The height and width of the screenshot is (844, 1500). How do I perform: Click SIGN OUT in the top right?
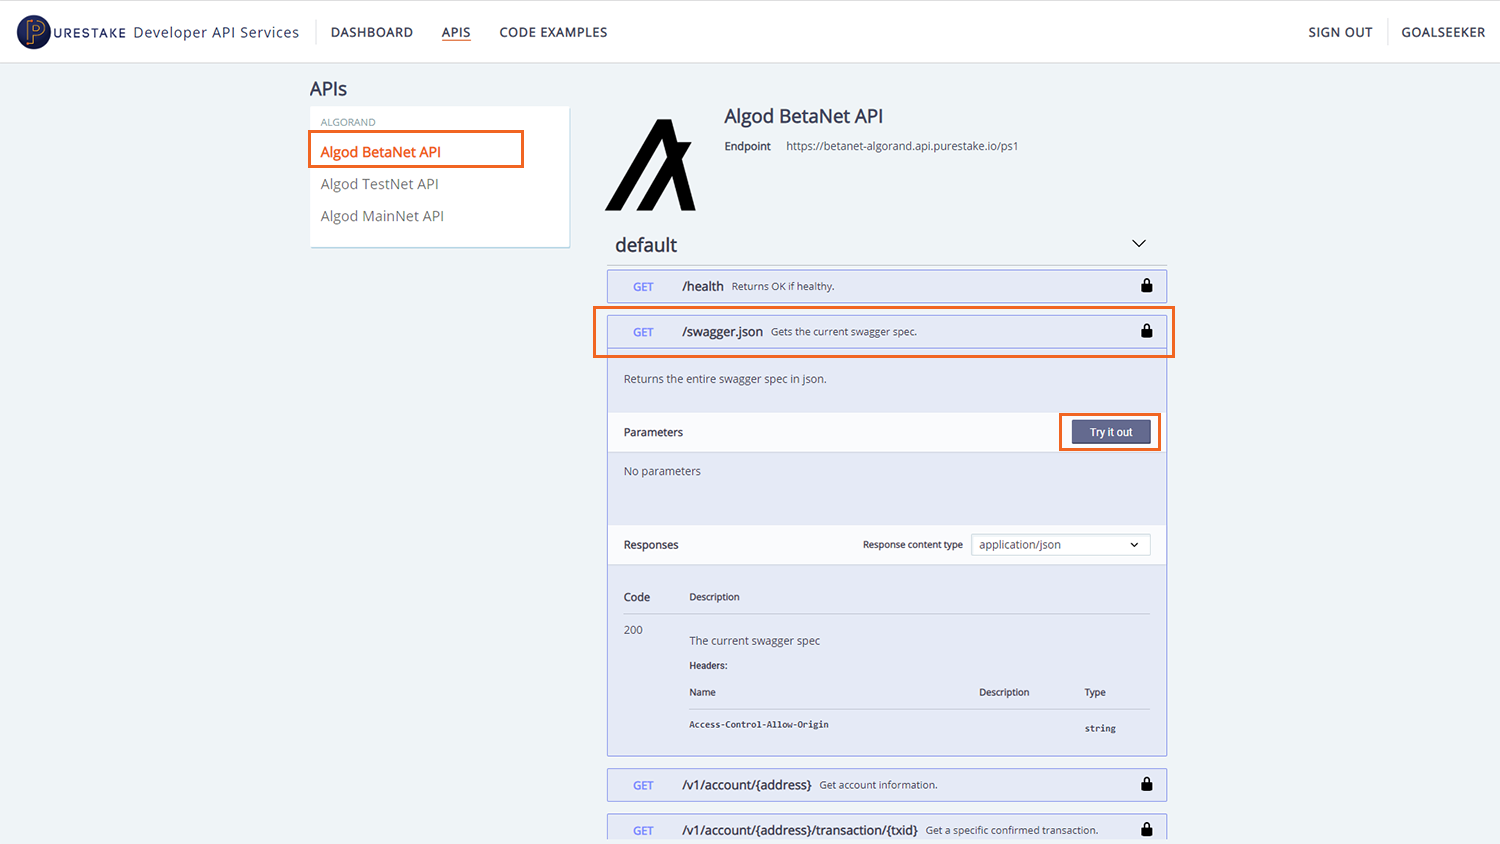click(x=1340, y=32)
